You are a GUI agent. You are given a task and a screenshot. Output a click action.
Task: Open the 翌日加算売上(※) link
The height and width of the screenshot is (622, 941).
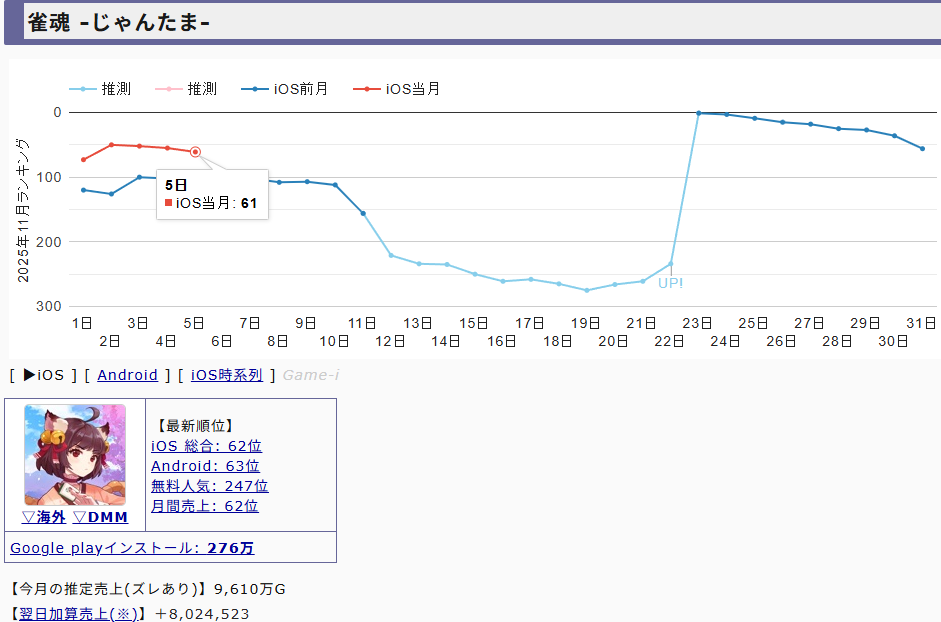pyautogui.click(x=79, y=613)
